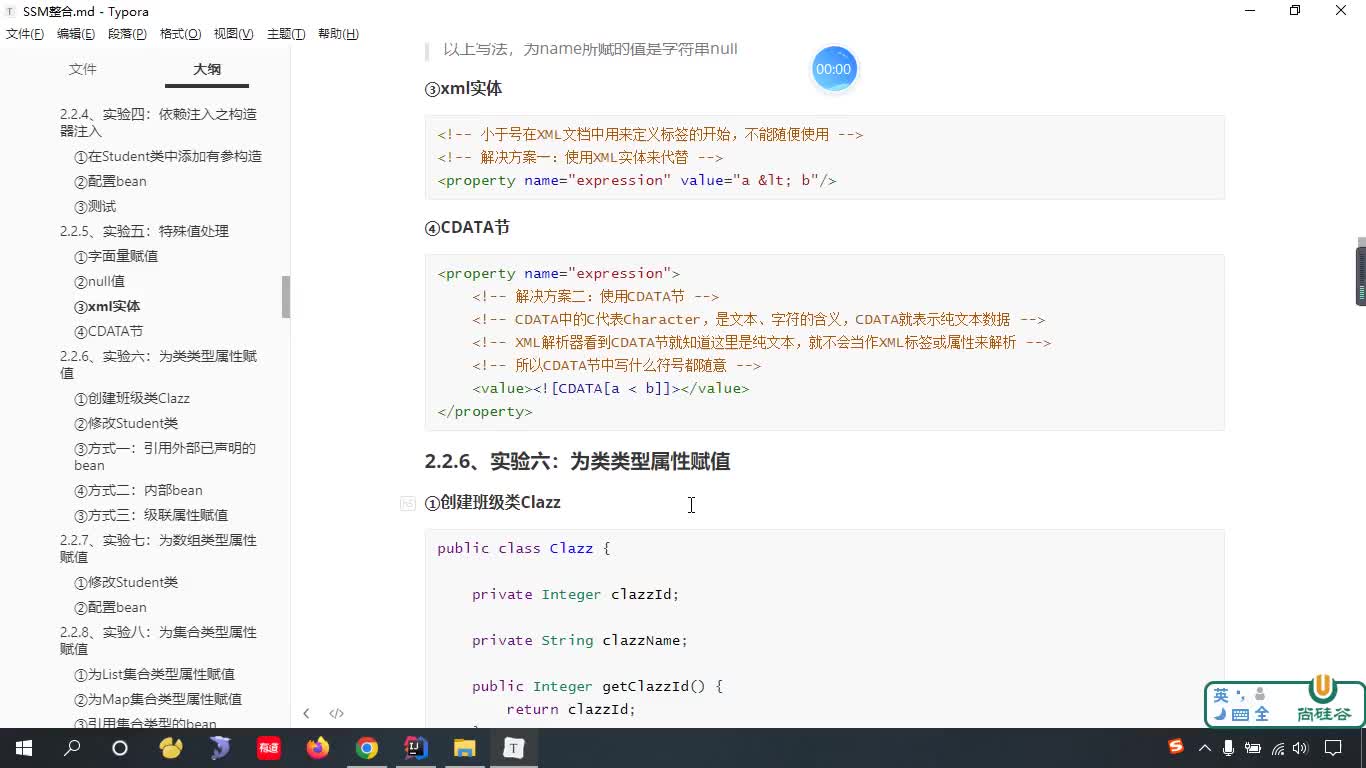Open the 视图(V) menu

click(x=233, y=34)
